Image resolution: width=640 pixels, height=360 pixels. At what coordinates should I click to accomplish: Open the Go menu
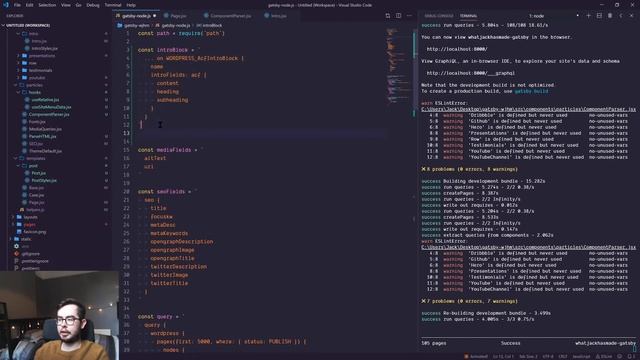point(78,5)
